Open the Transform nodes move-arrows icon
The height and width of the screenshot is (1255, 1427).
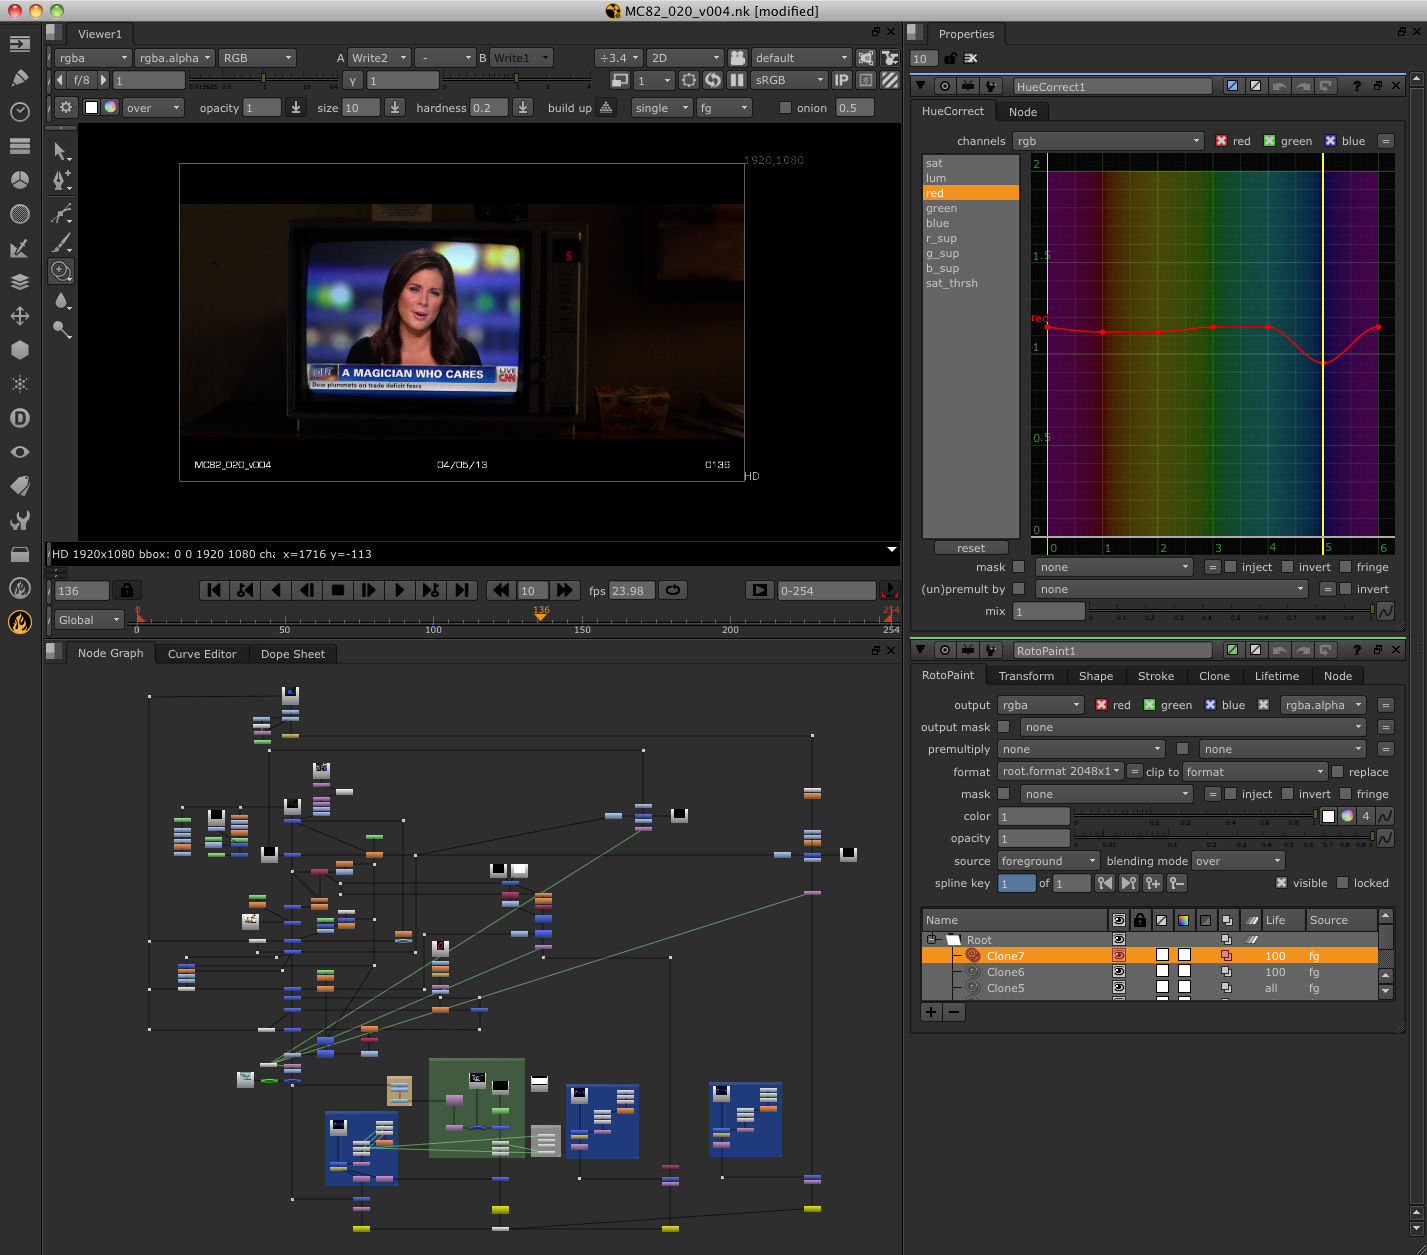(19, 316)
